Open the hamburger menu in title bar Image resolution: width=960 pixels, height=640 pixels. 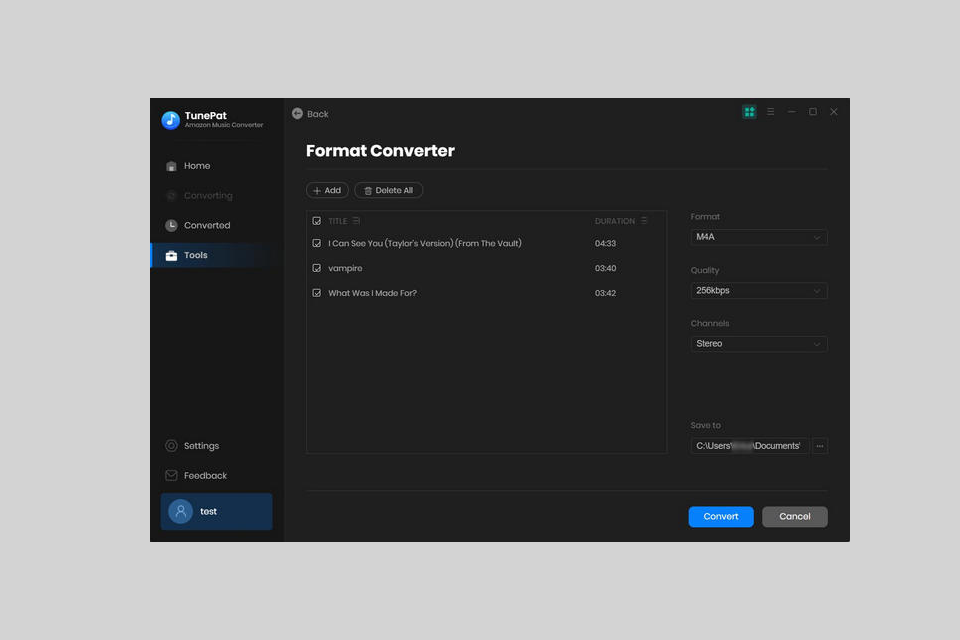tap(771, 111)
